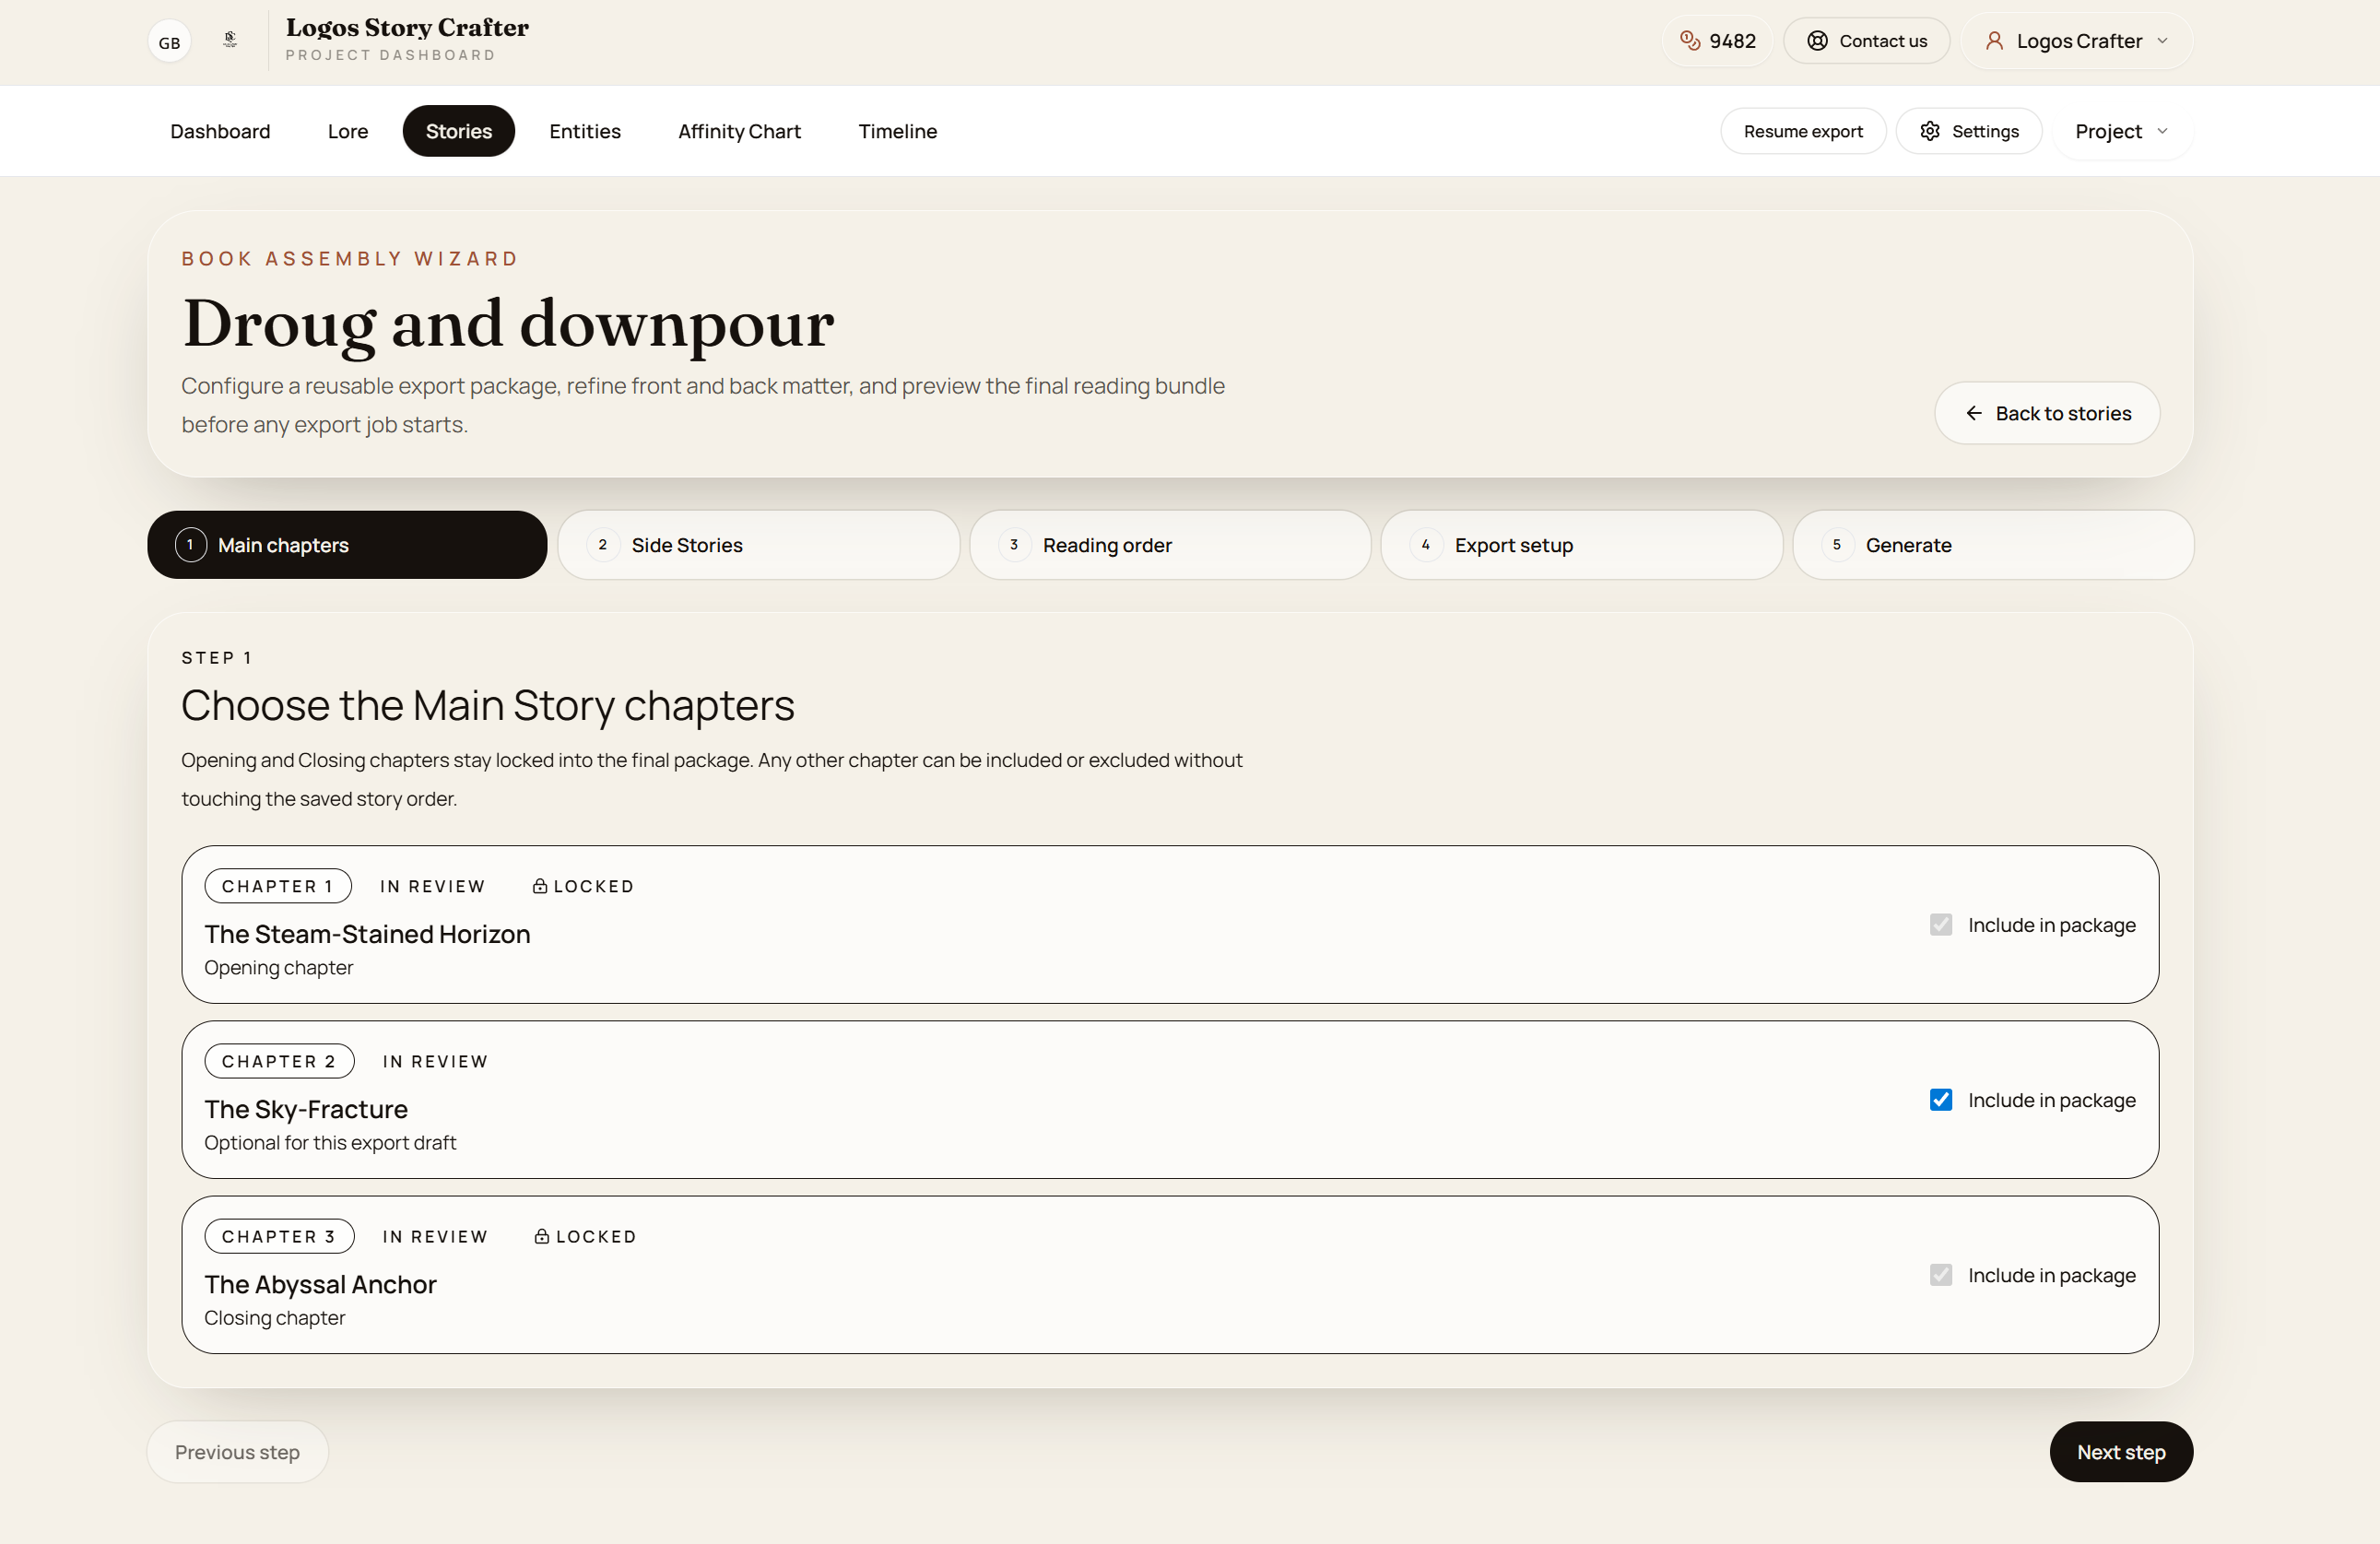Go Back to stories
The width and height of the screenshot is (2380, 1544).
click(2047, 413)
